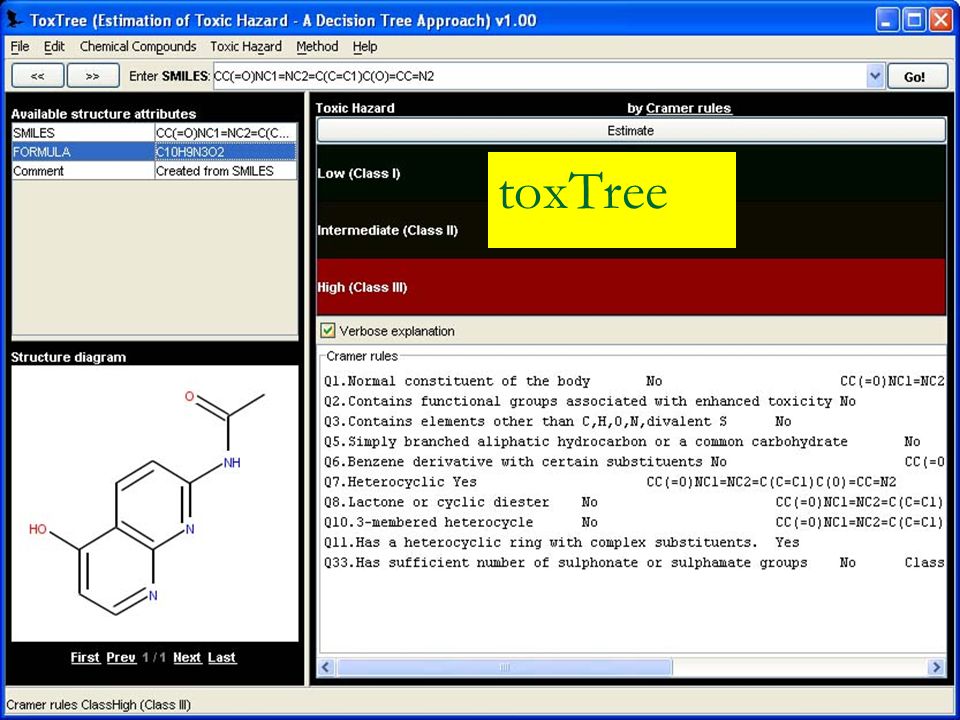Click the Q3 elements other than C,H,O,N line

tap(557, 422)
